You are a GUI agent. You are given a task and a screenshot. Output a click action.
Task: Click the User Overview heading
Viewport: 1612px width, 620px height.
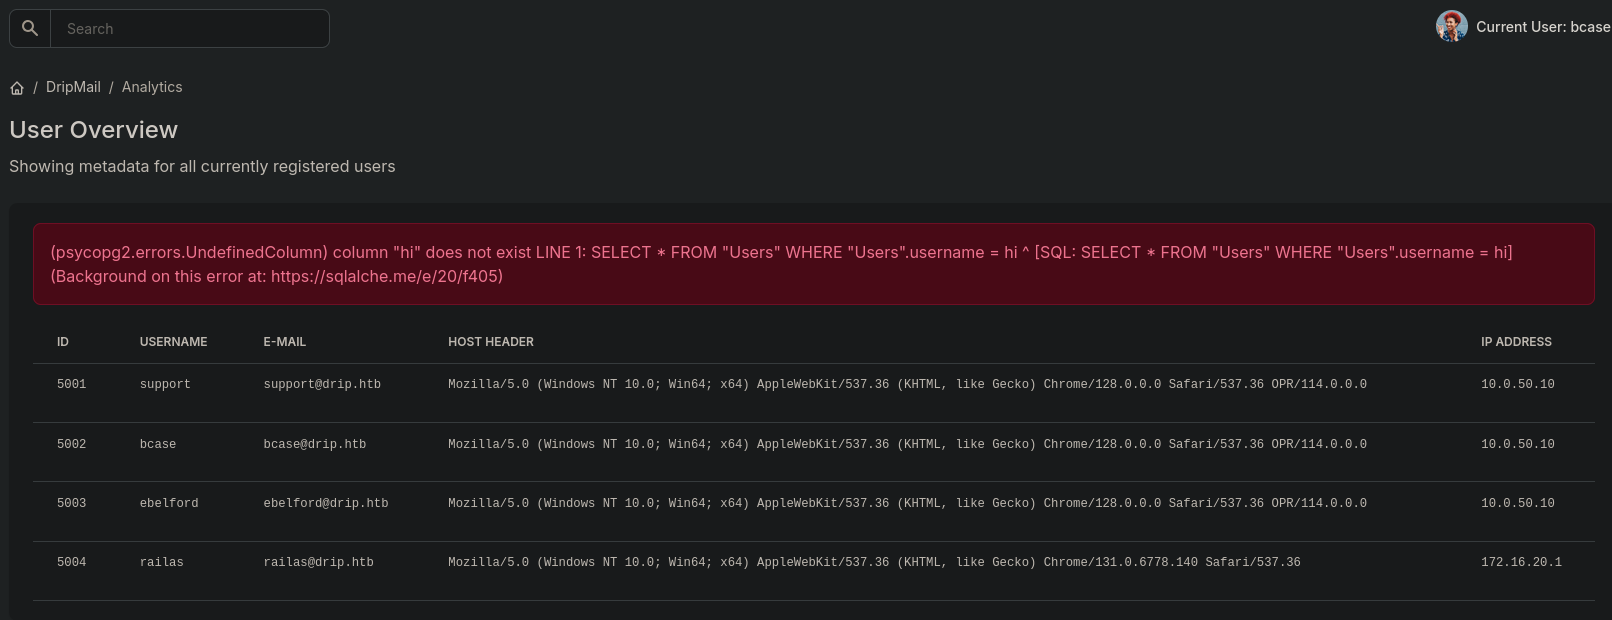point(94,130)
